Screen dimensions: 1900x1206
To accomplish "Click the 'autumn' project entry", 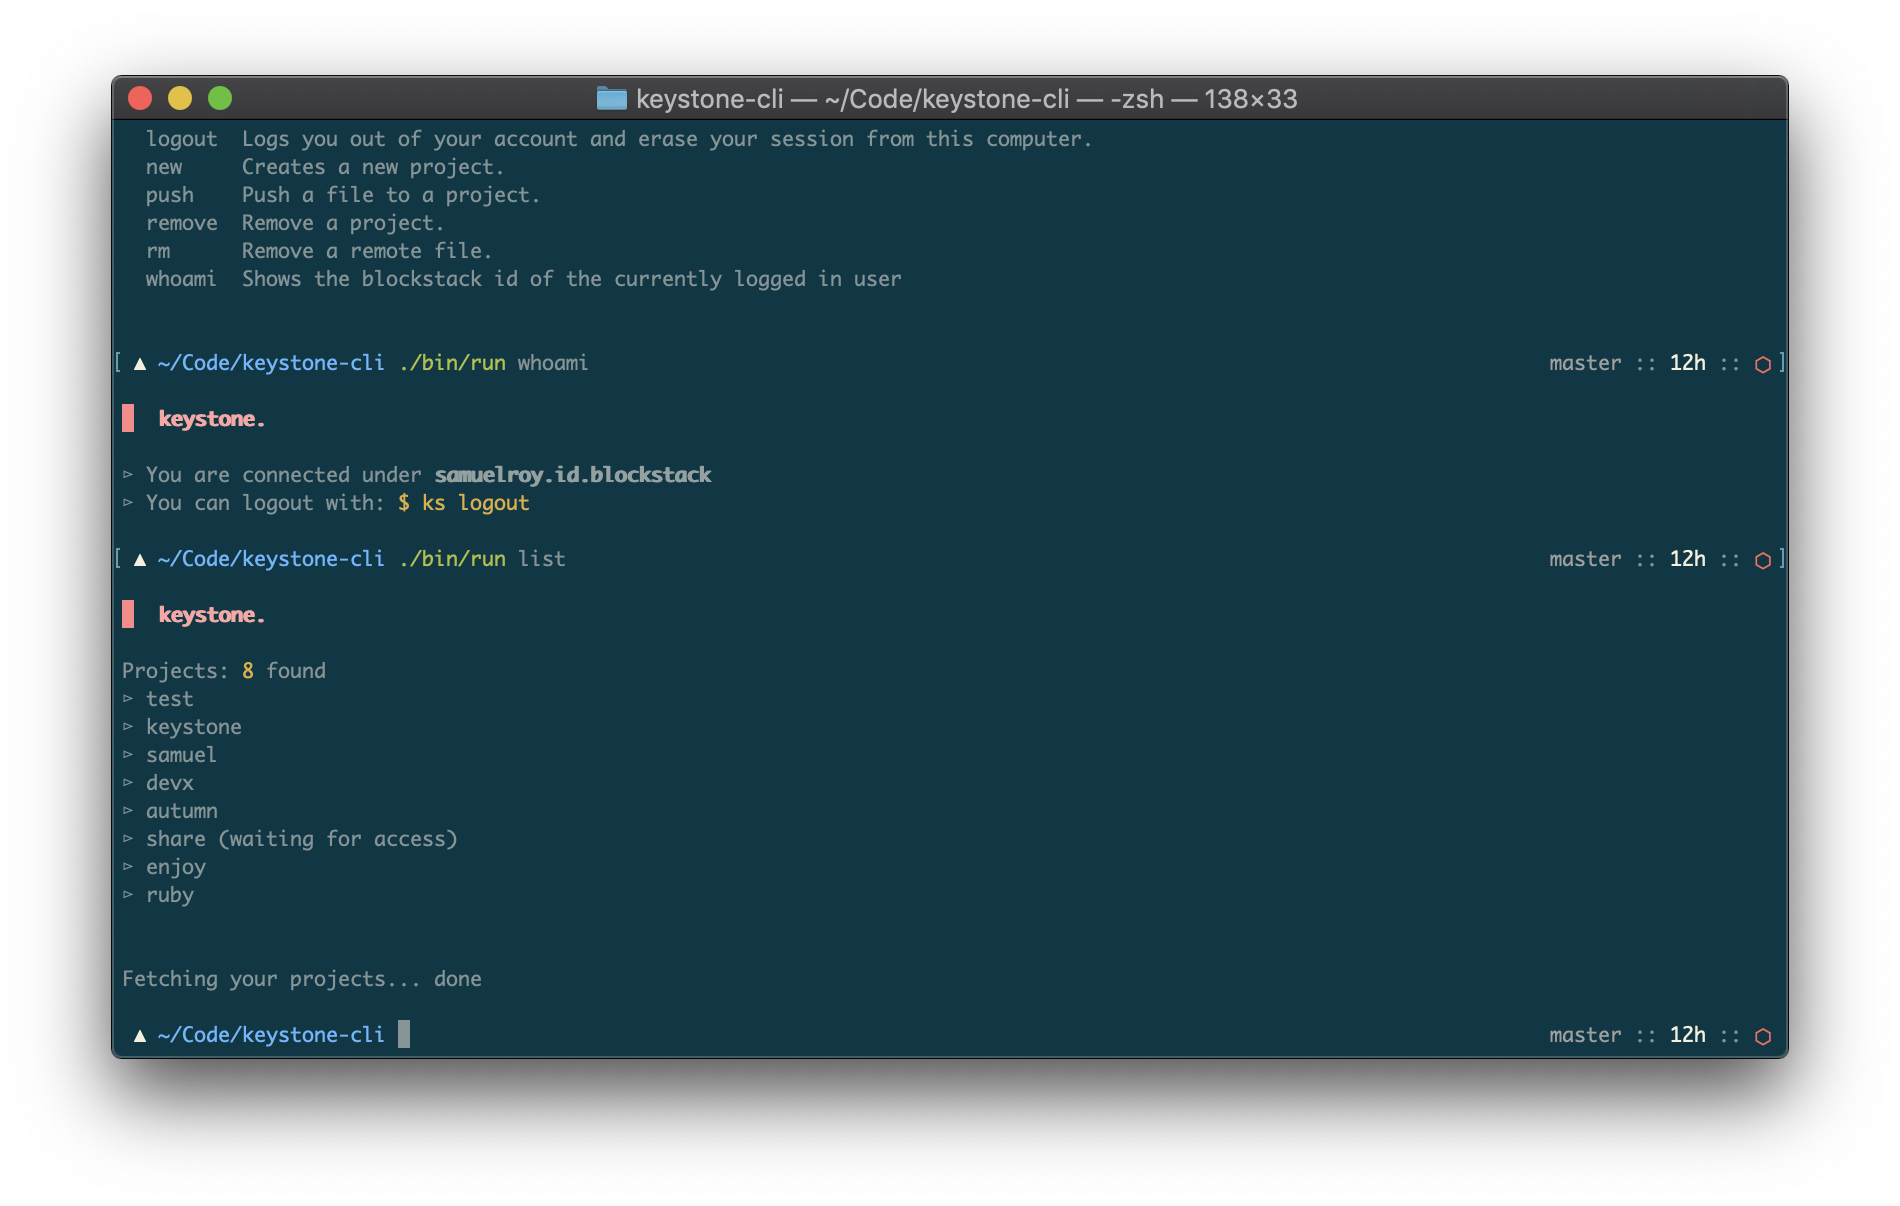I will [182, 811].
